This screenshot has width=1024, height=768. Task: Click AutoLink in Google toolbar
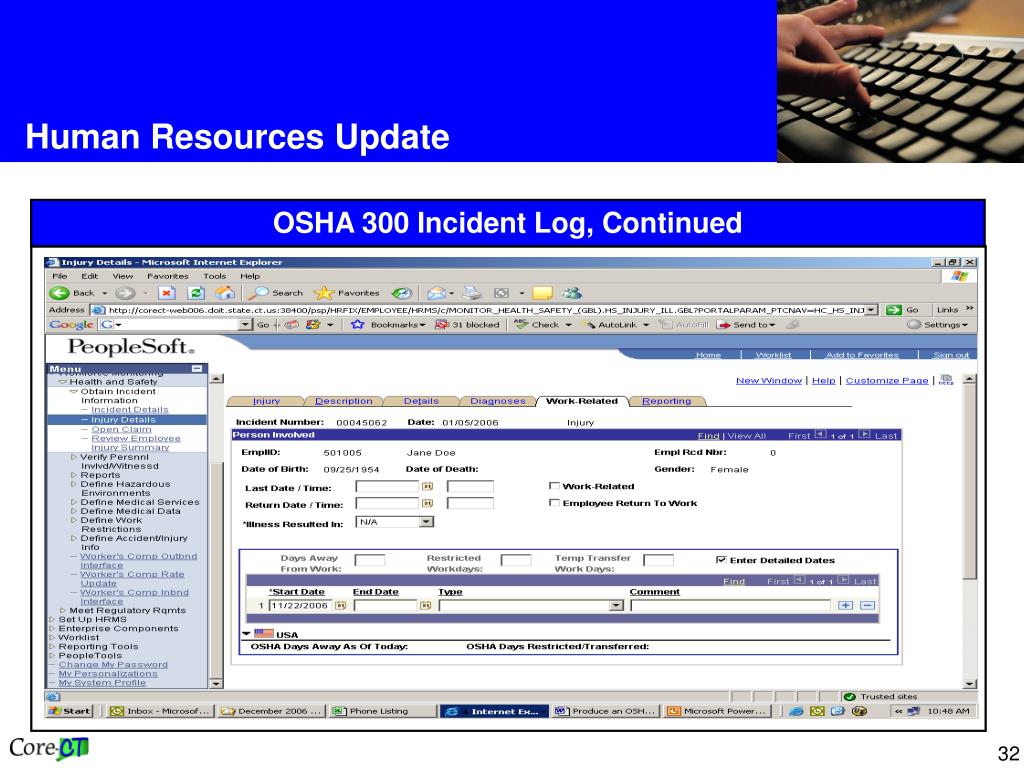point(611,325)
